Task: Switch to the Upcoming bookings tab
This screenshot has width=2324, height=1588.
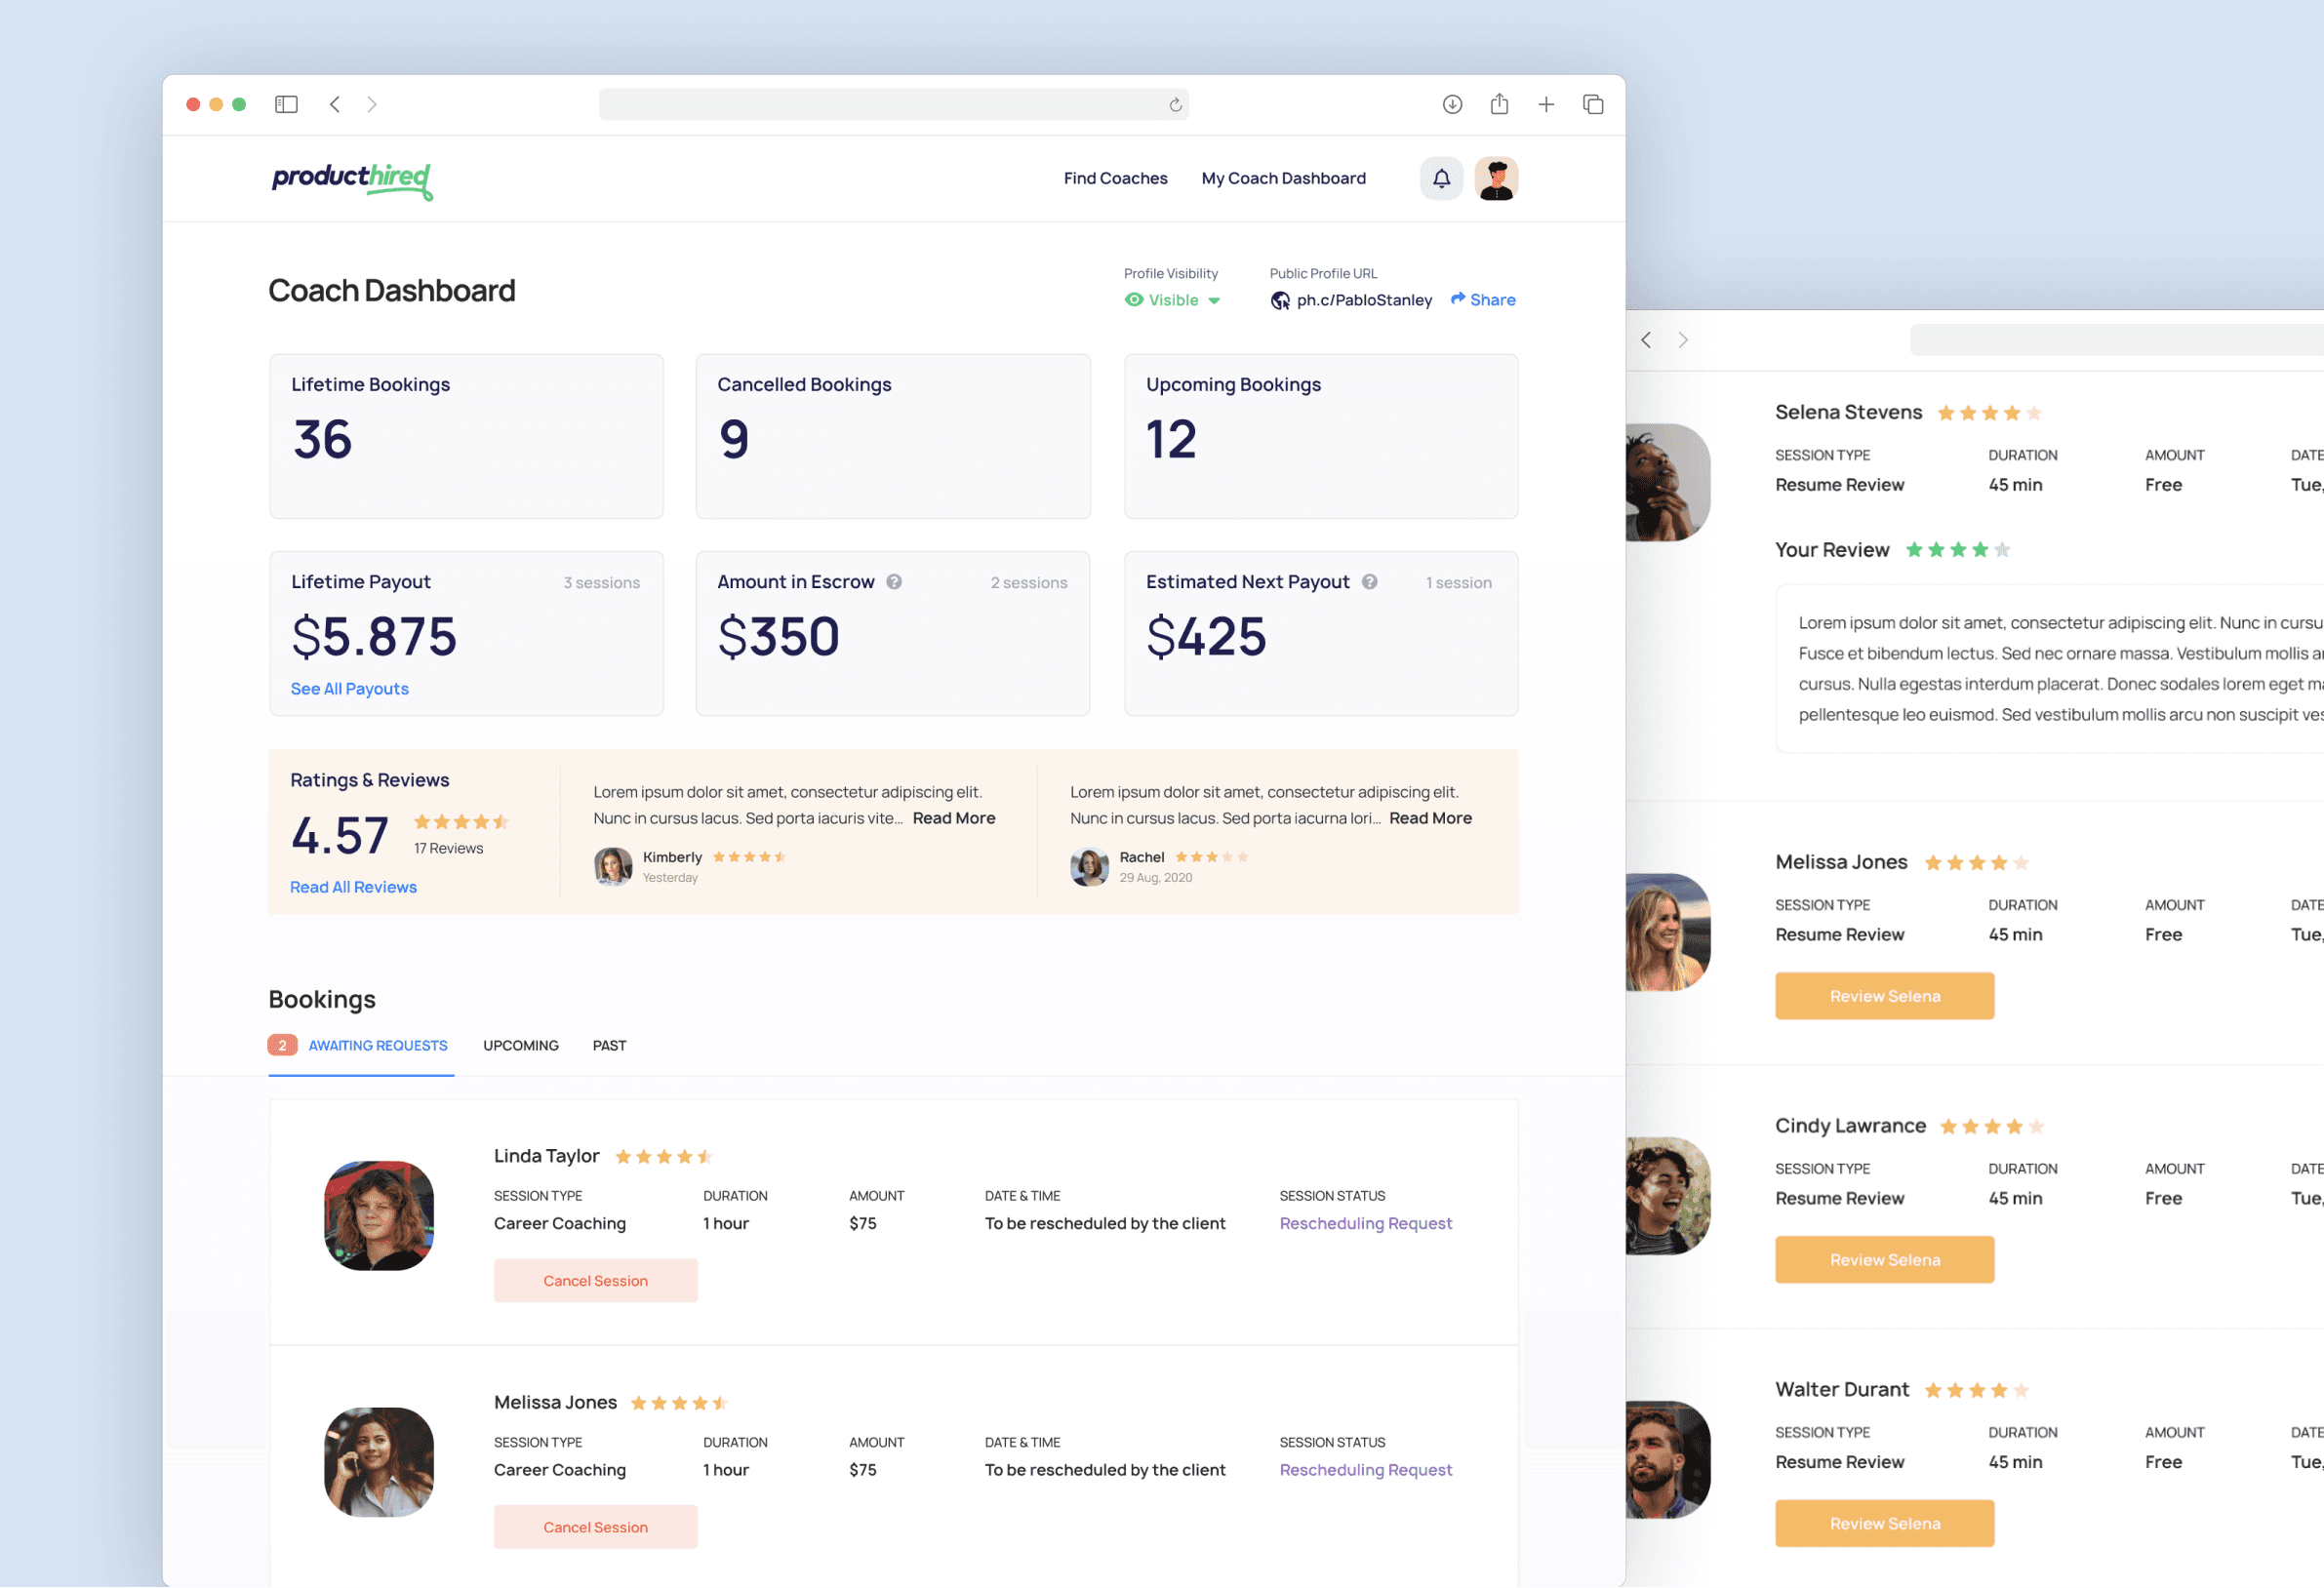Action: 520,1046
